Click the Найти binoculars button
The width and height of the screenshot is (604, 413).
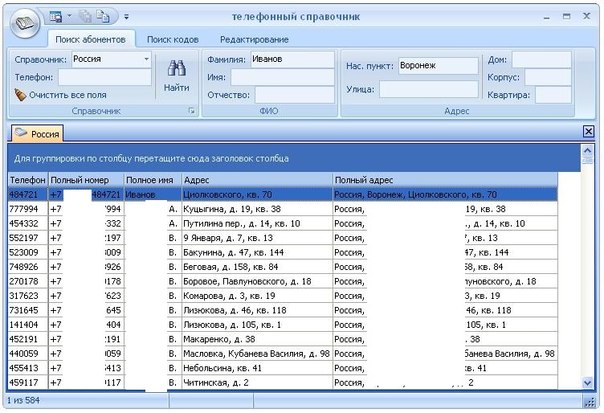(176, 76)
